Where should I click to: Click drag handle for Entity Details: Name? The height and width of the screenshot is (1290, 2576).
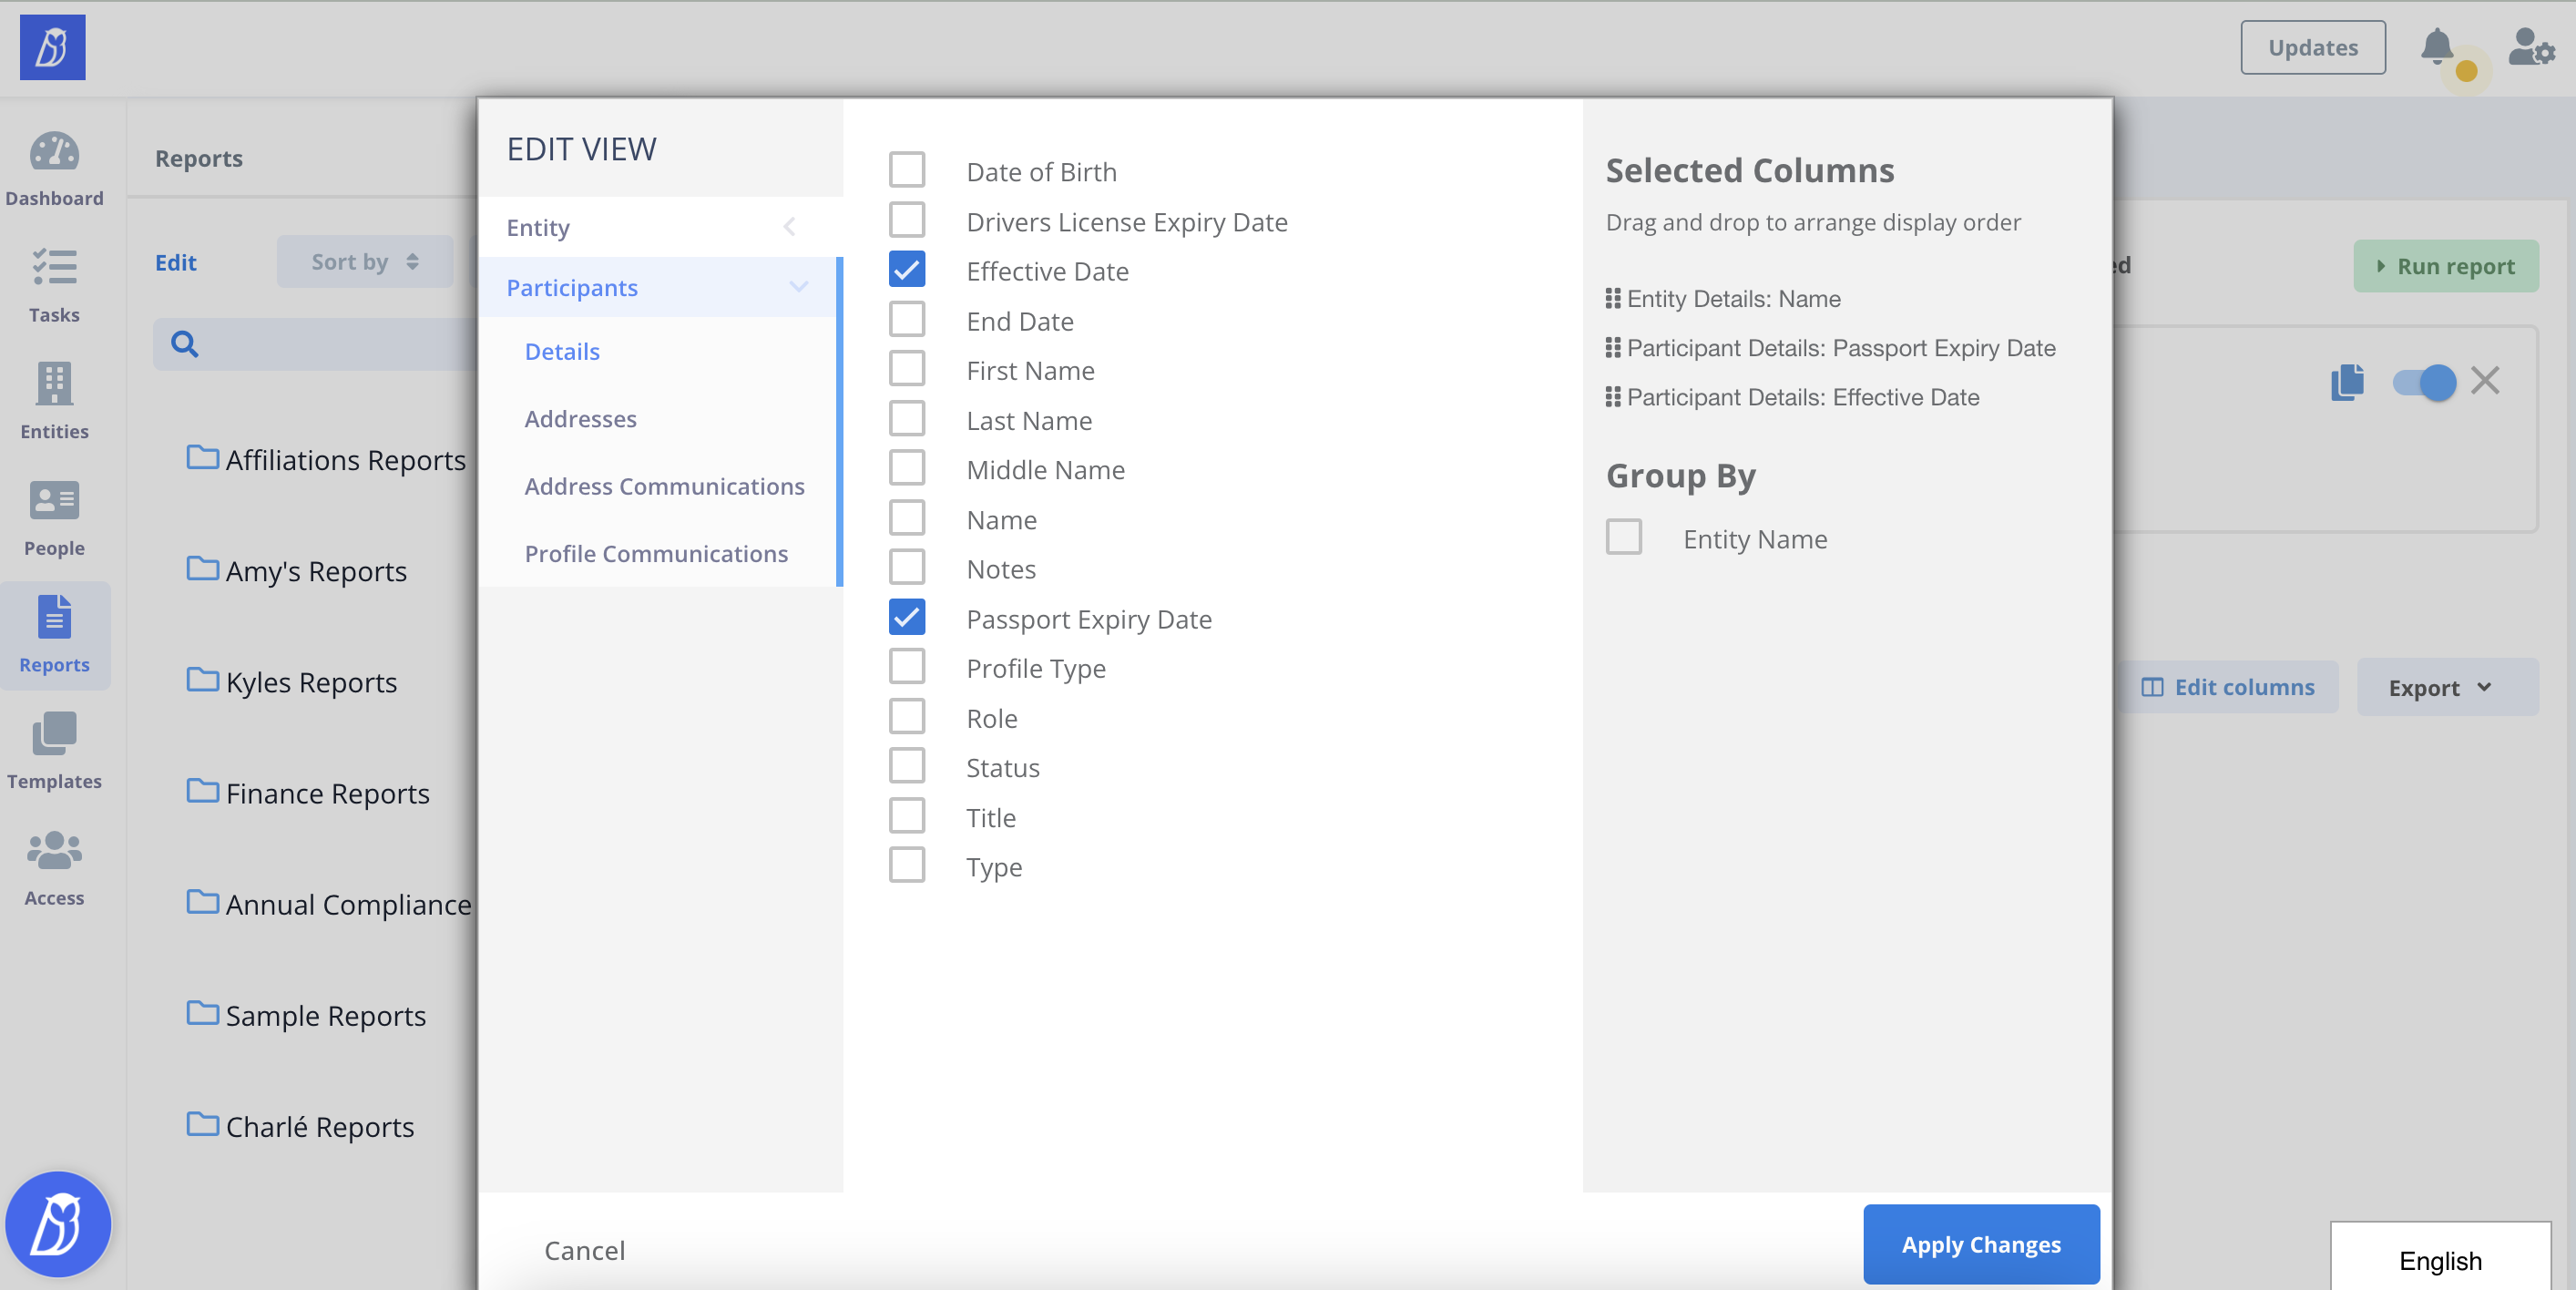pyautogui.click(x=1612, y=299)
